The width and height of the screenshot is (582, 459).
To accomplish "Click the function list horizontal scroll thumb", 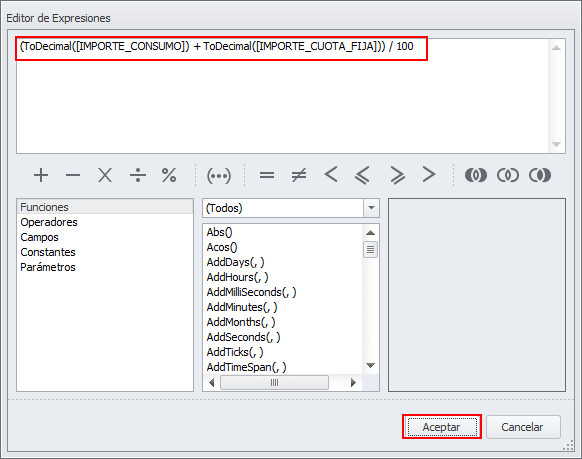I will [x=274, y=383].
